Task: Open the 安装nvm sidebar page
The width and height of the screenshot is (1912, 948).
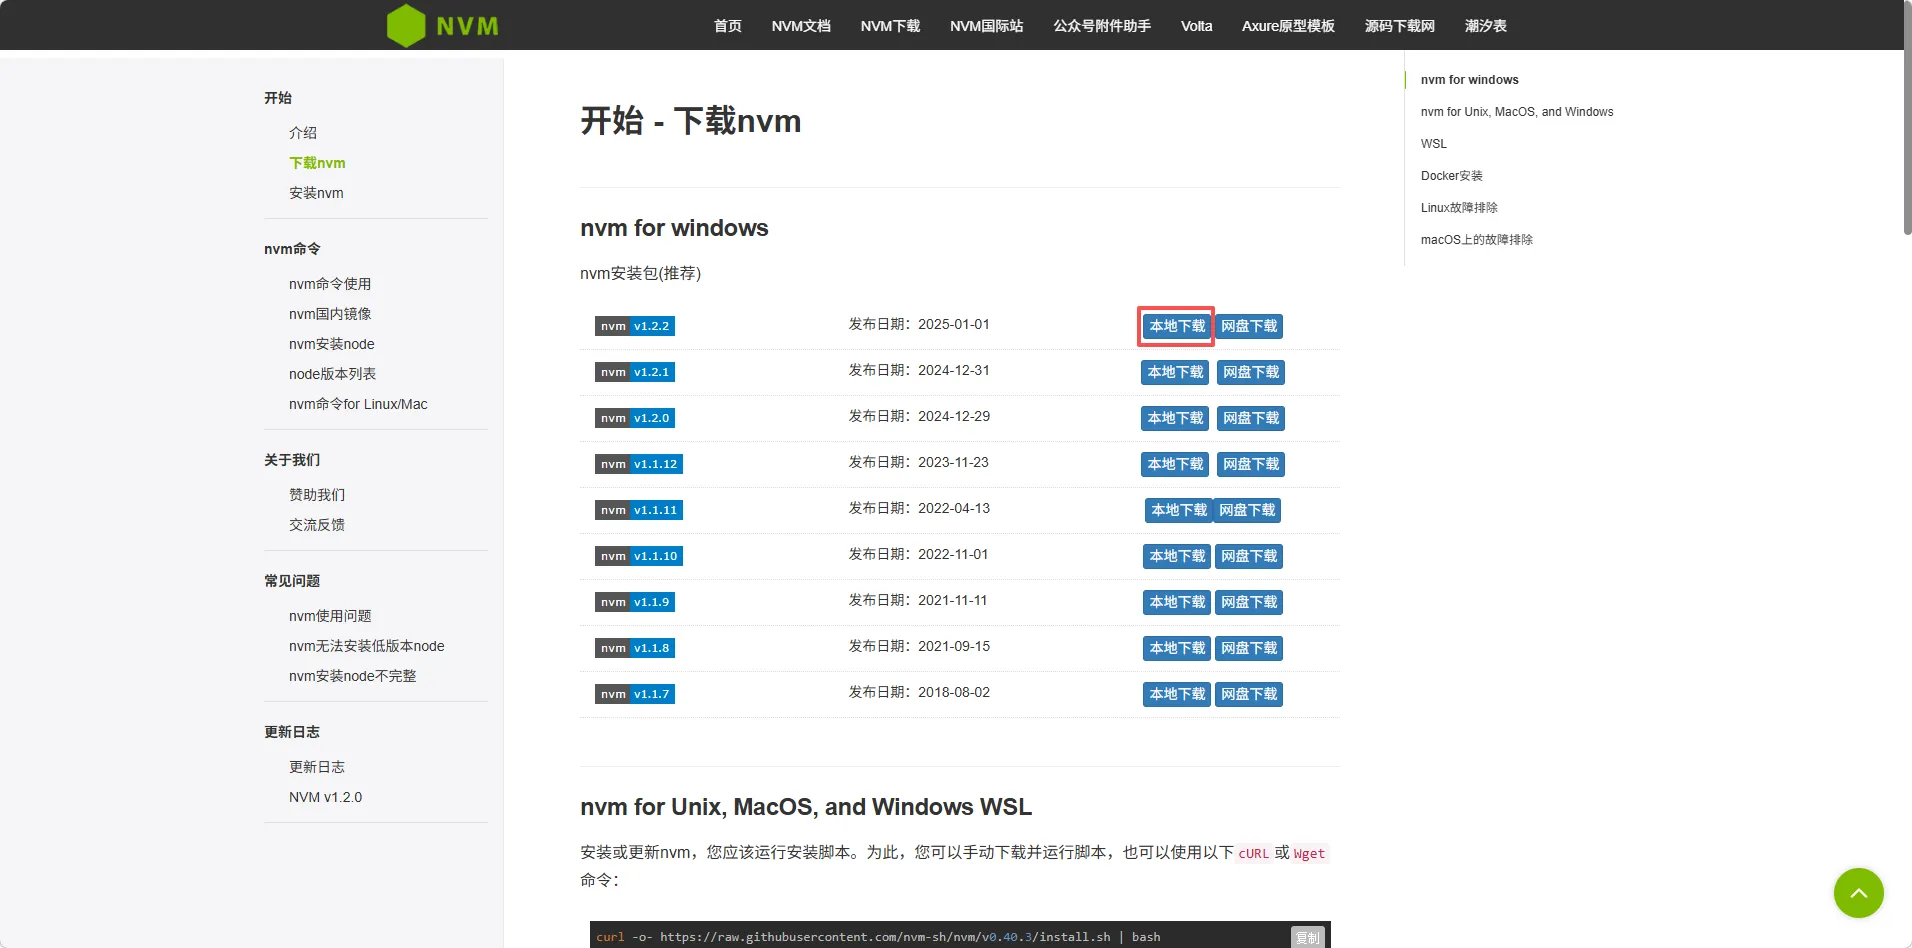Action: pyautogui.click(x=316, y=193)
